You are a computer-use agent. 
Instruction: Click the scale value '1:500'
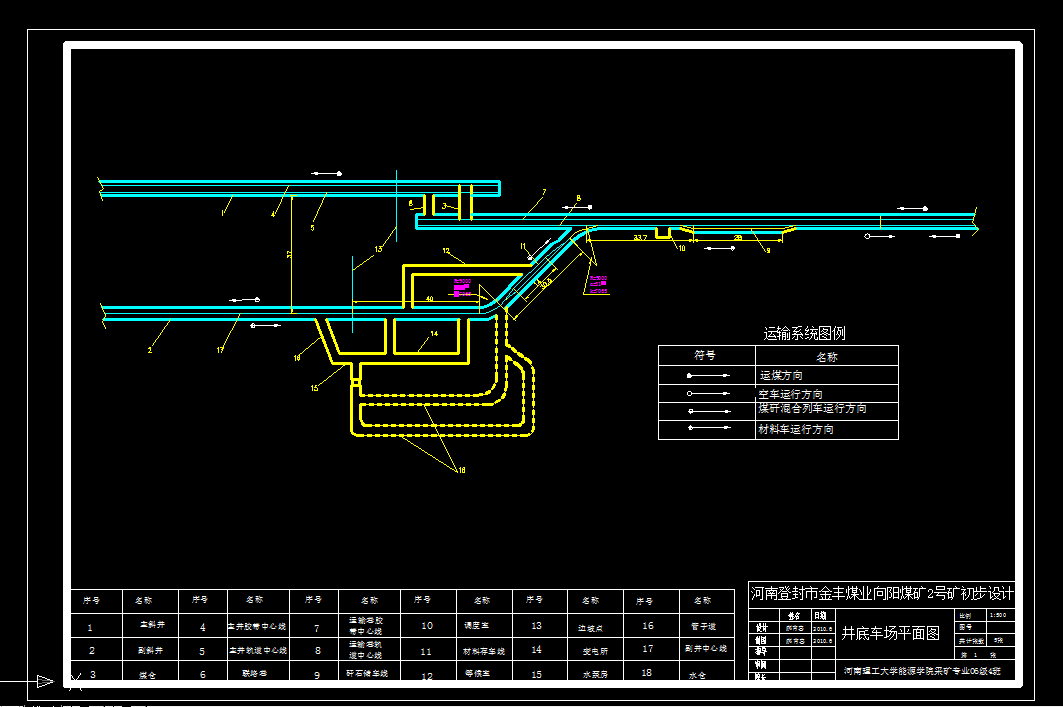[997, 615]
